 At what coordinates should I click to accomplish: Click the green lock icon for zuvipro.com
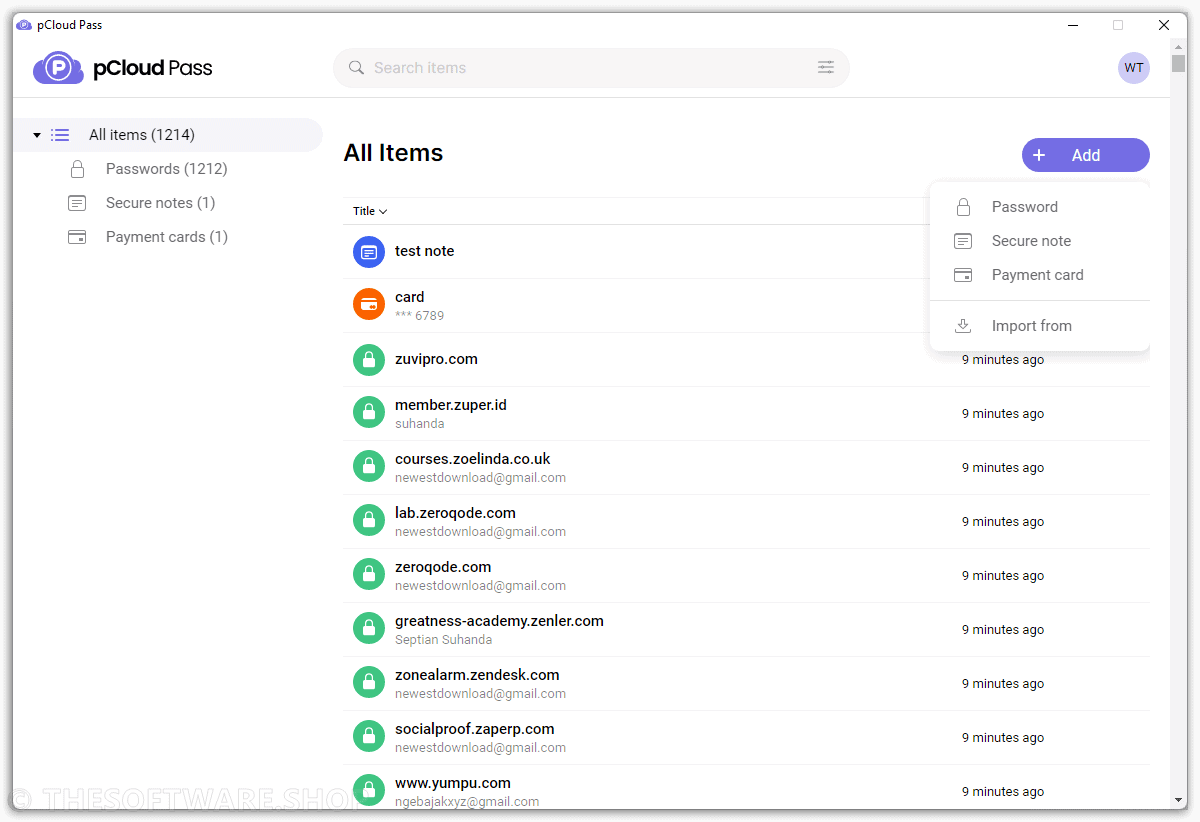click(369, 360)
